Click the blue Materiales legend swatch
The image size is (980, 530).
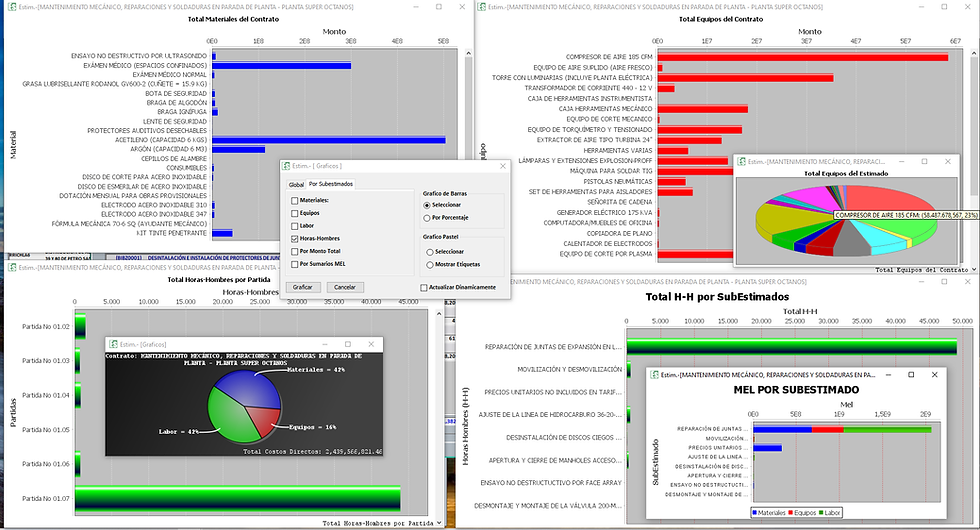click(x=755, y=512)
